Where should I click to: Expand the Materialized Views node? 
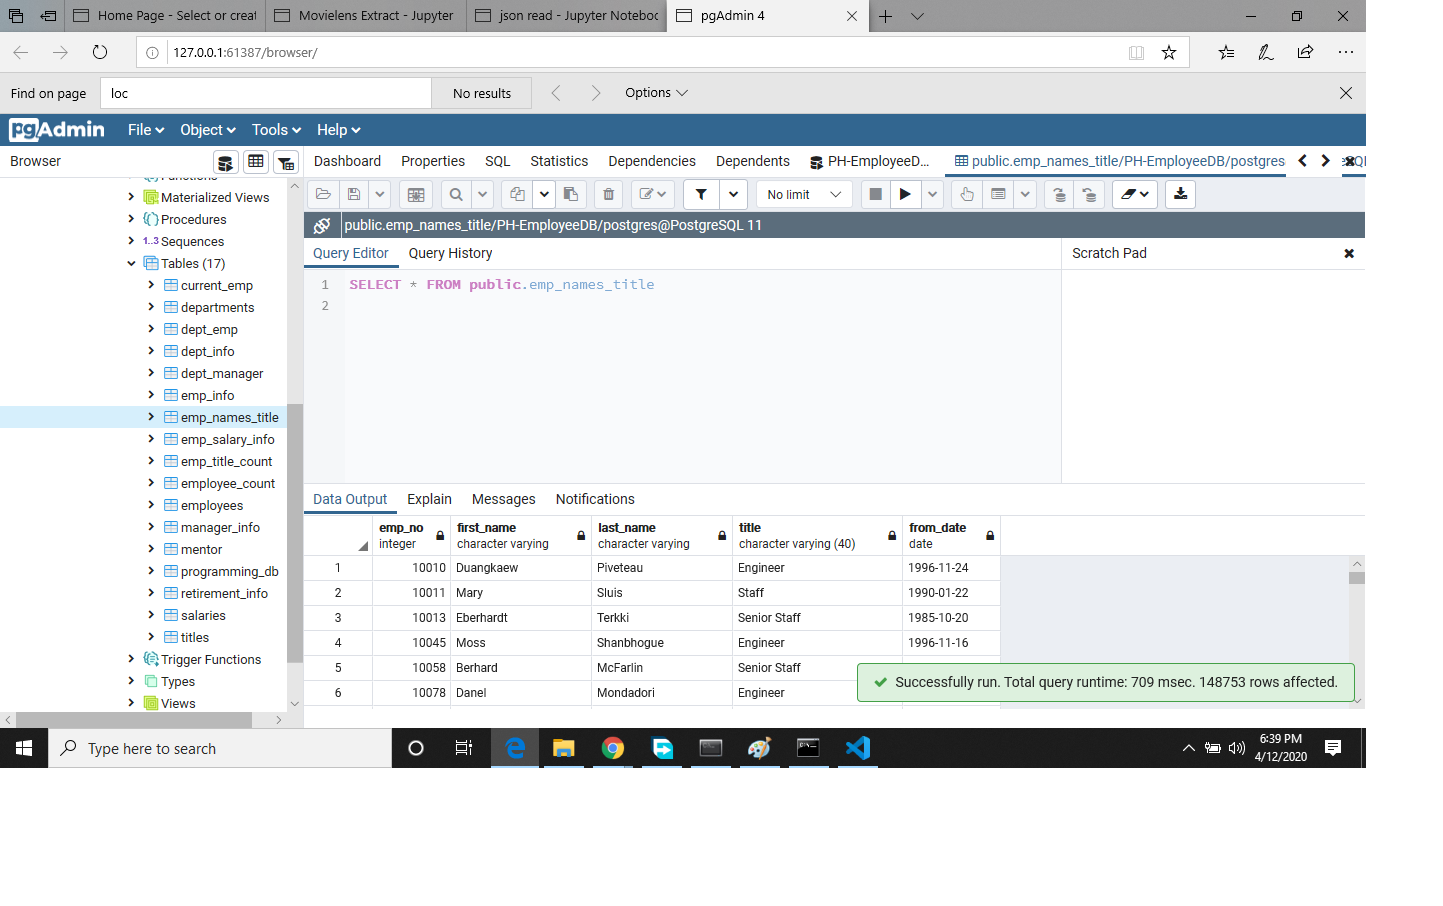(x=131, y=197)
